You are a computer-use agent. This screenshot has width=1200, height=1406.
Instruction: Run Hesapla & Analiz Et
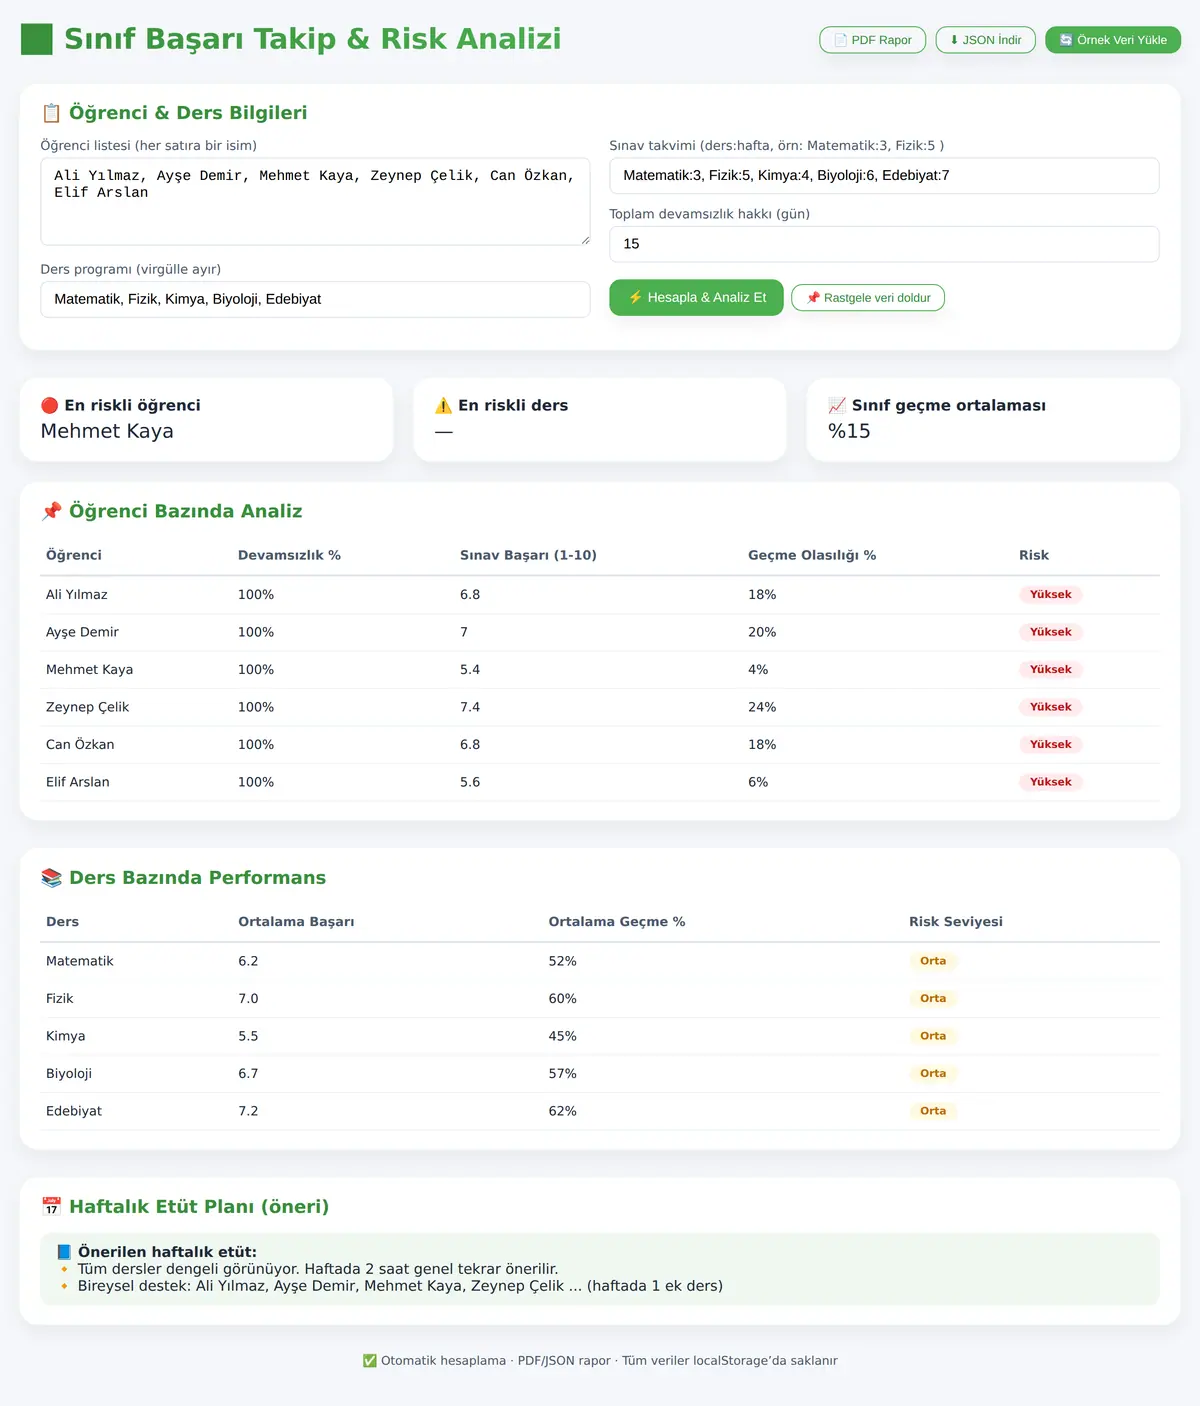point(697,298)
